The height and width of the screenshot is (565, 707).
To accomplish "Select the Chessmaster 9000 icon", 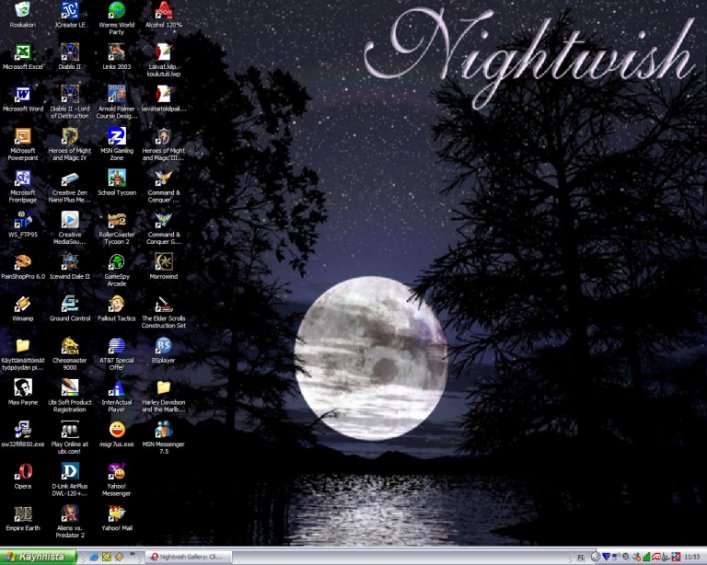I will (x=70, y=345).
